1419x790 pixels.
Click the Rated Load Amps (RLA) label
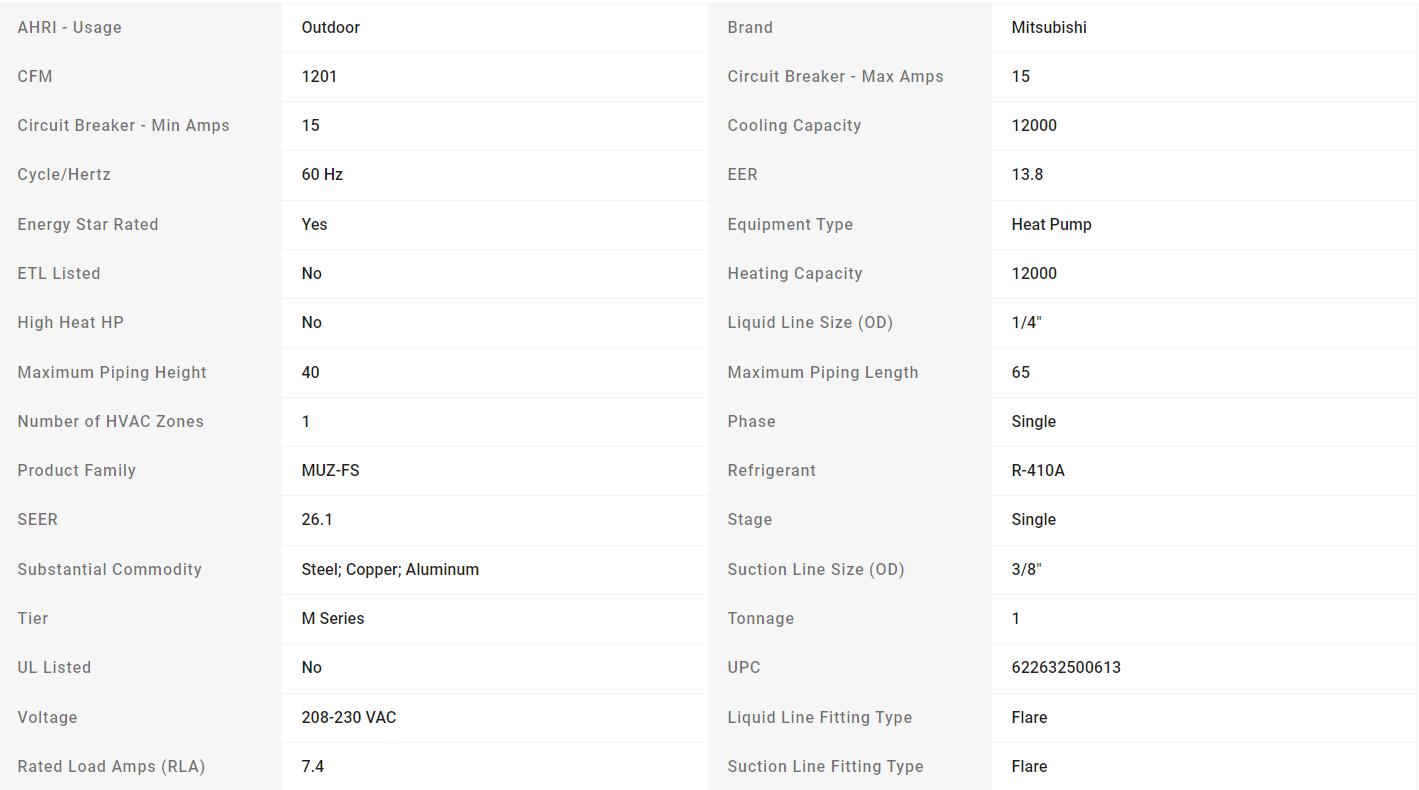point(111,766)
